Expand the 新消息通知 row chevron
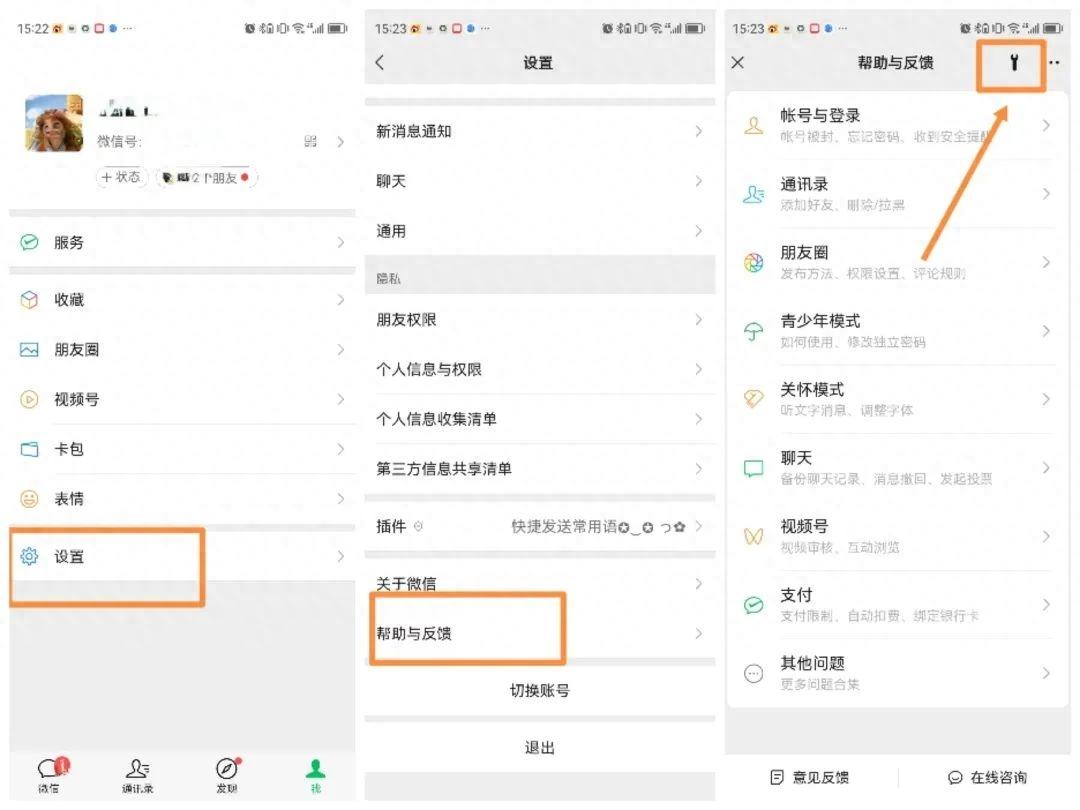 [698, 131]
